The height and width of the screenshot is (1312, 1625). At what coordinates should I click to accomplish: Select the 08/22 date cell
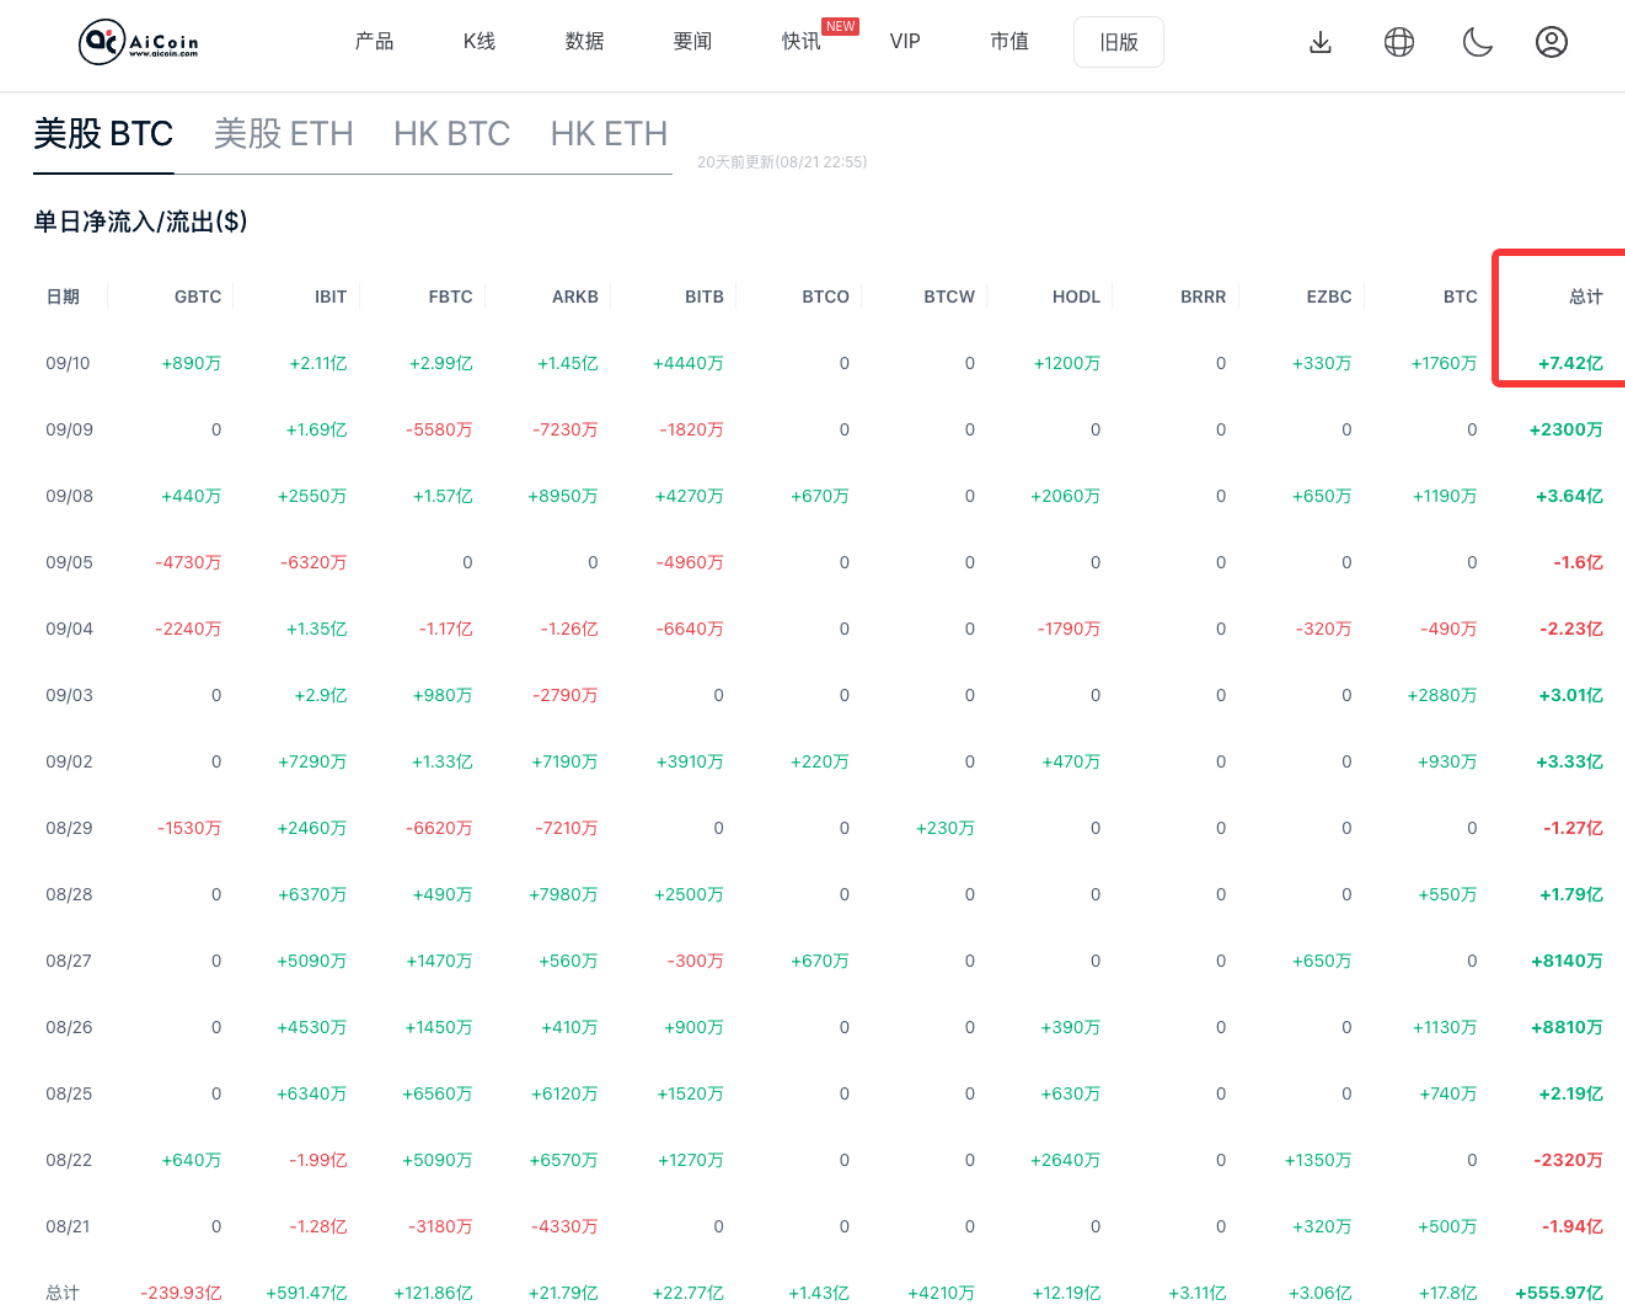(69, 1160)
